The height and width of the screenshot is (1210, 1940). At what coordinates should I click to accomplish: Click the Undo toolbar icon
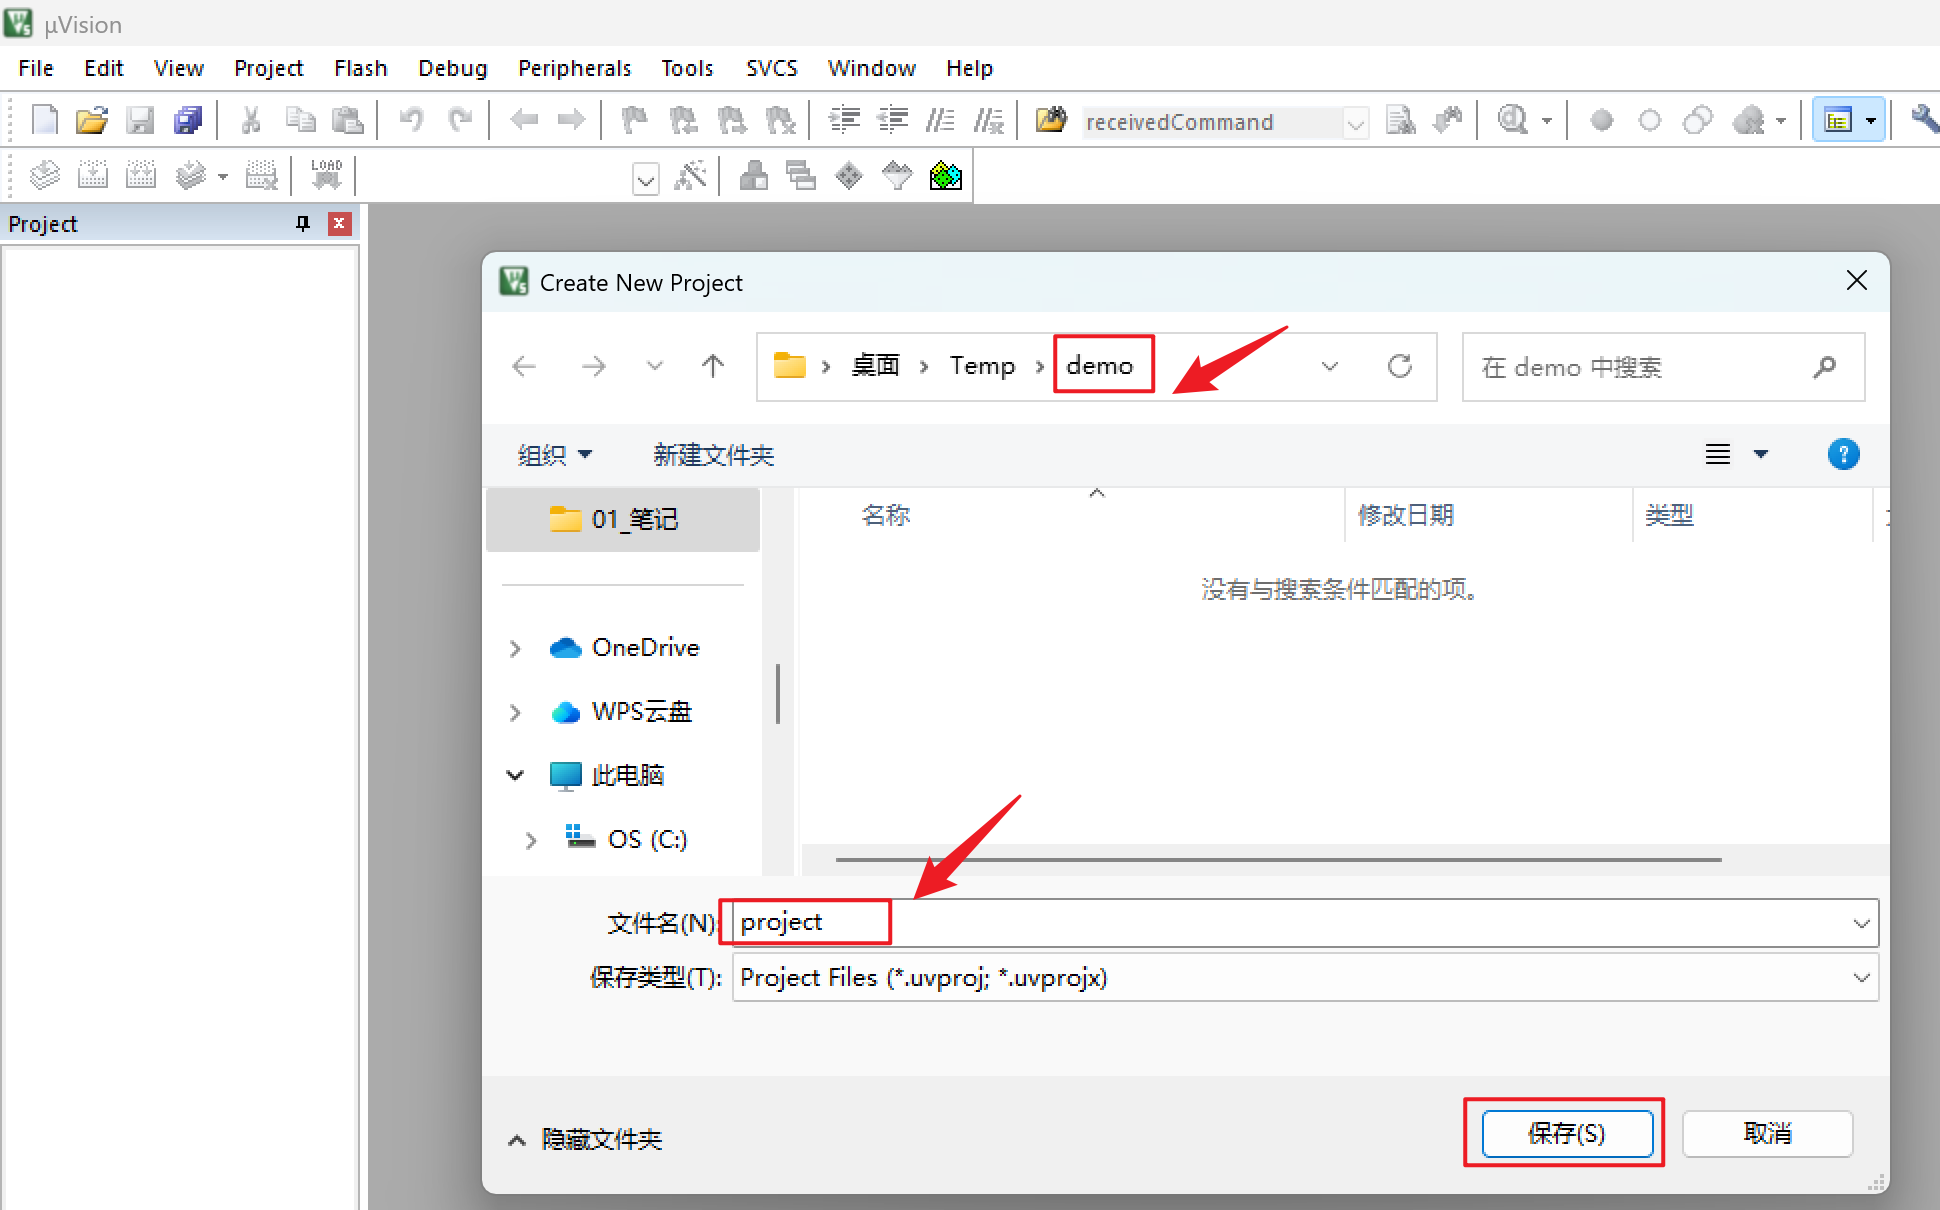click(411, 121)
